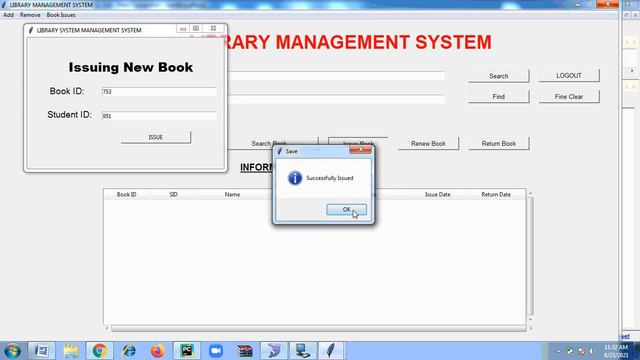Click the volume icon in system tray
This screenshot has height=360, width=640.
[591, 351]
